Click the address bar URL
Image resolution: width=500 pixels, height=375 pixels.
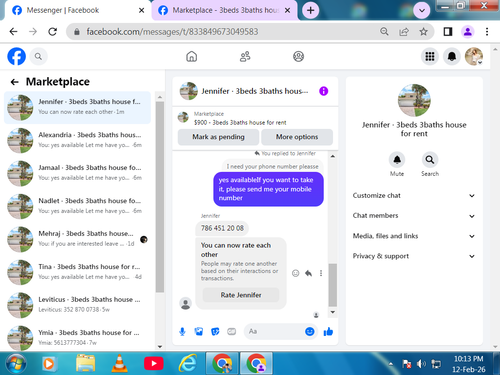coord(172,32)
